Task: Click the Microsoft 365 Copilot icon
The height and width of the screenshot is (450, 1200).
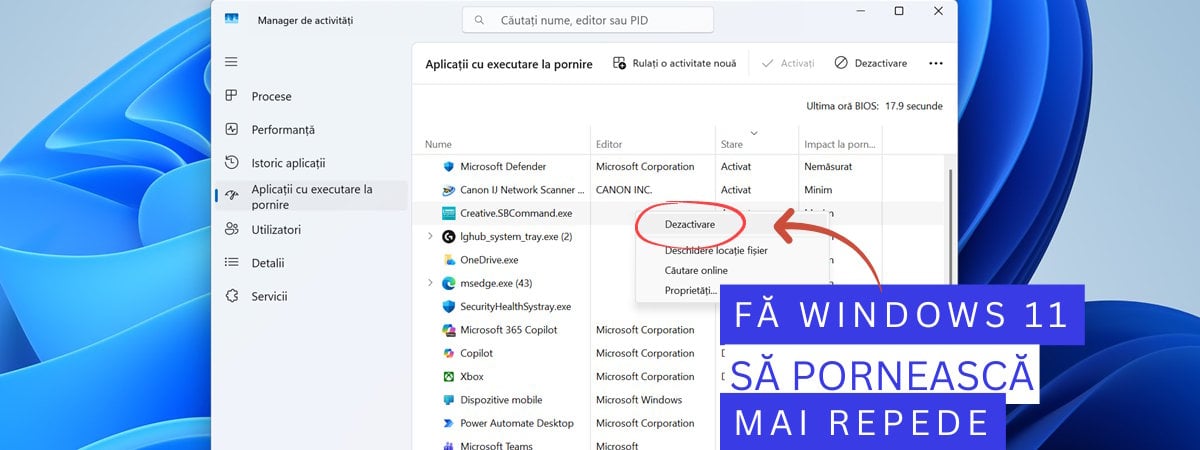Action: [x=449, y=330]
